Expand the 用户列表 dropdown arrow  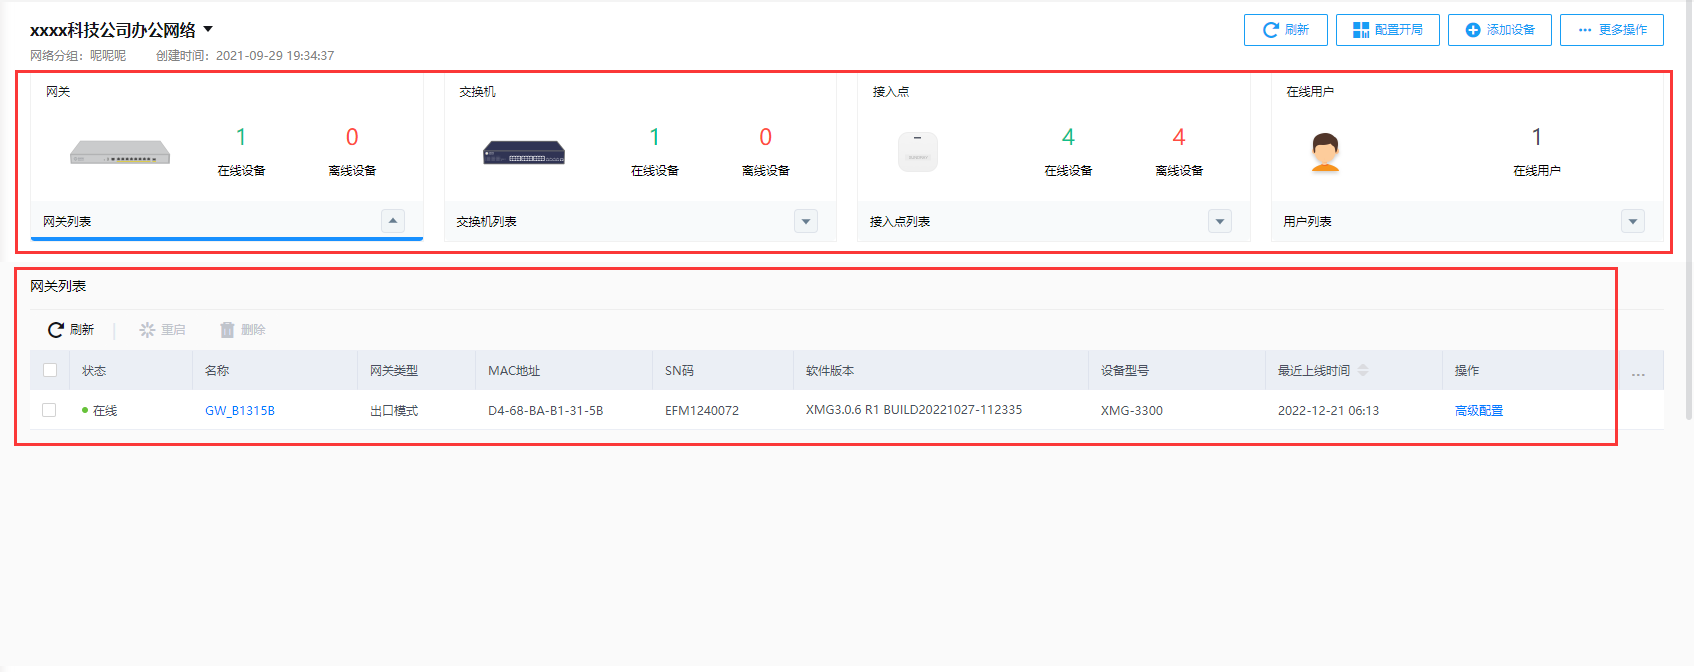[x=1632, y=221]
